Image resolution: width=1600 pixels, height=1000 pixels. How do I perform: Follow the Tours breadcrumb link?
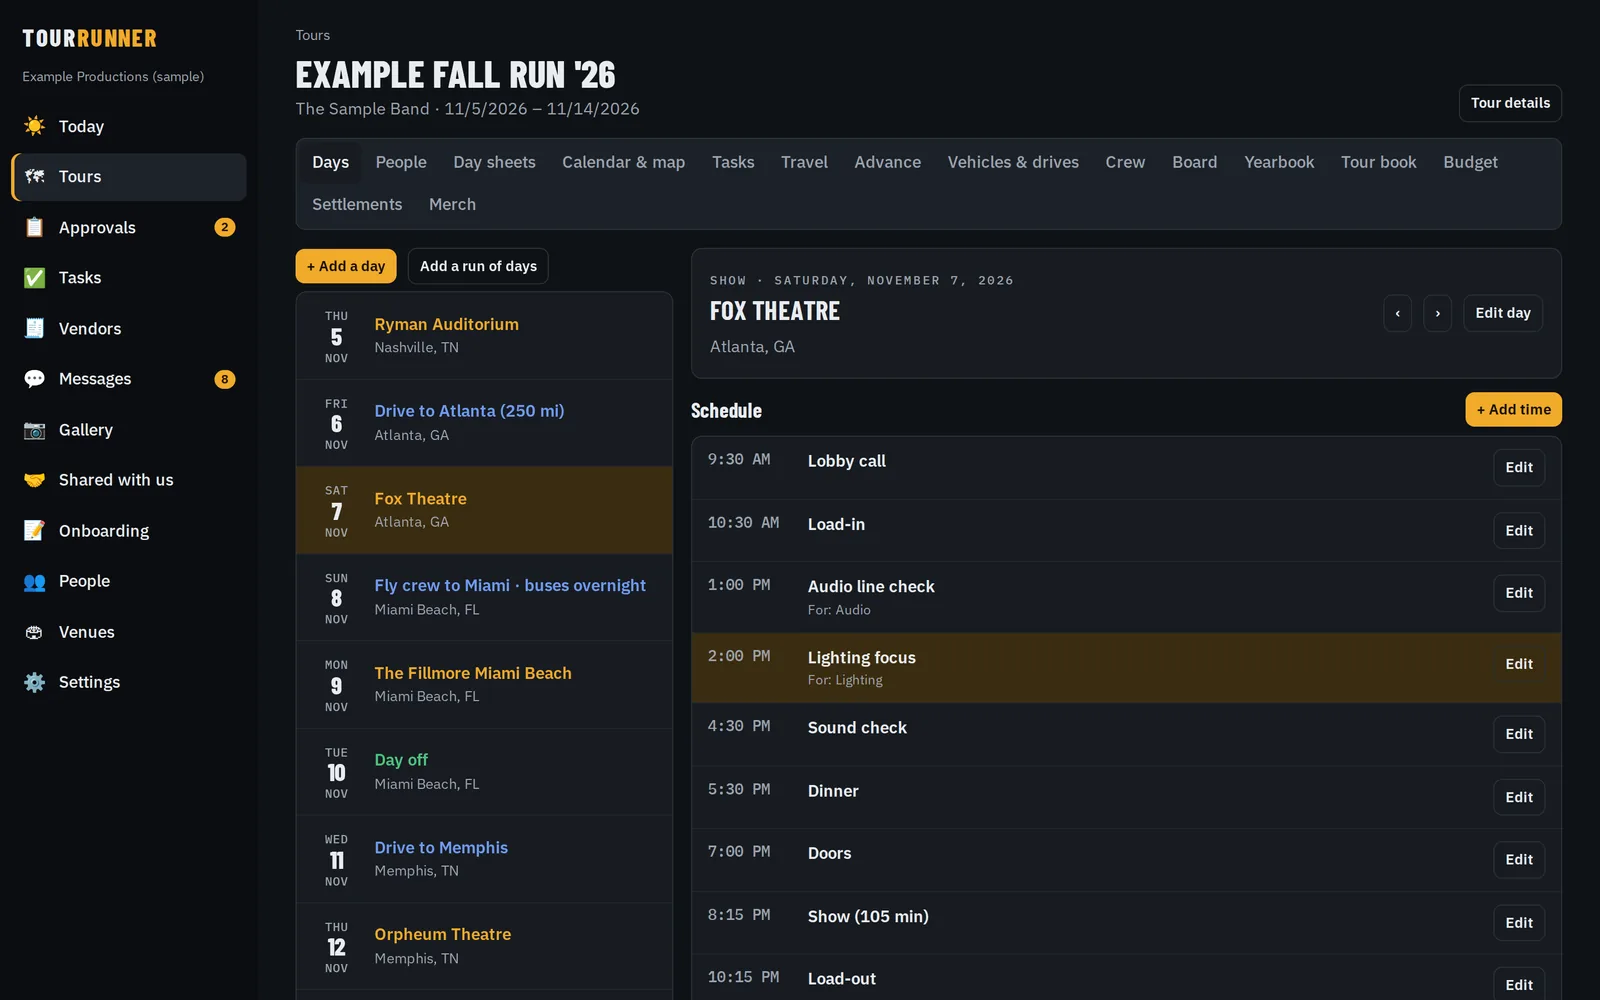(x=312, y=35)
